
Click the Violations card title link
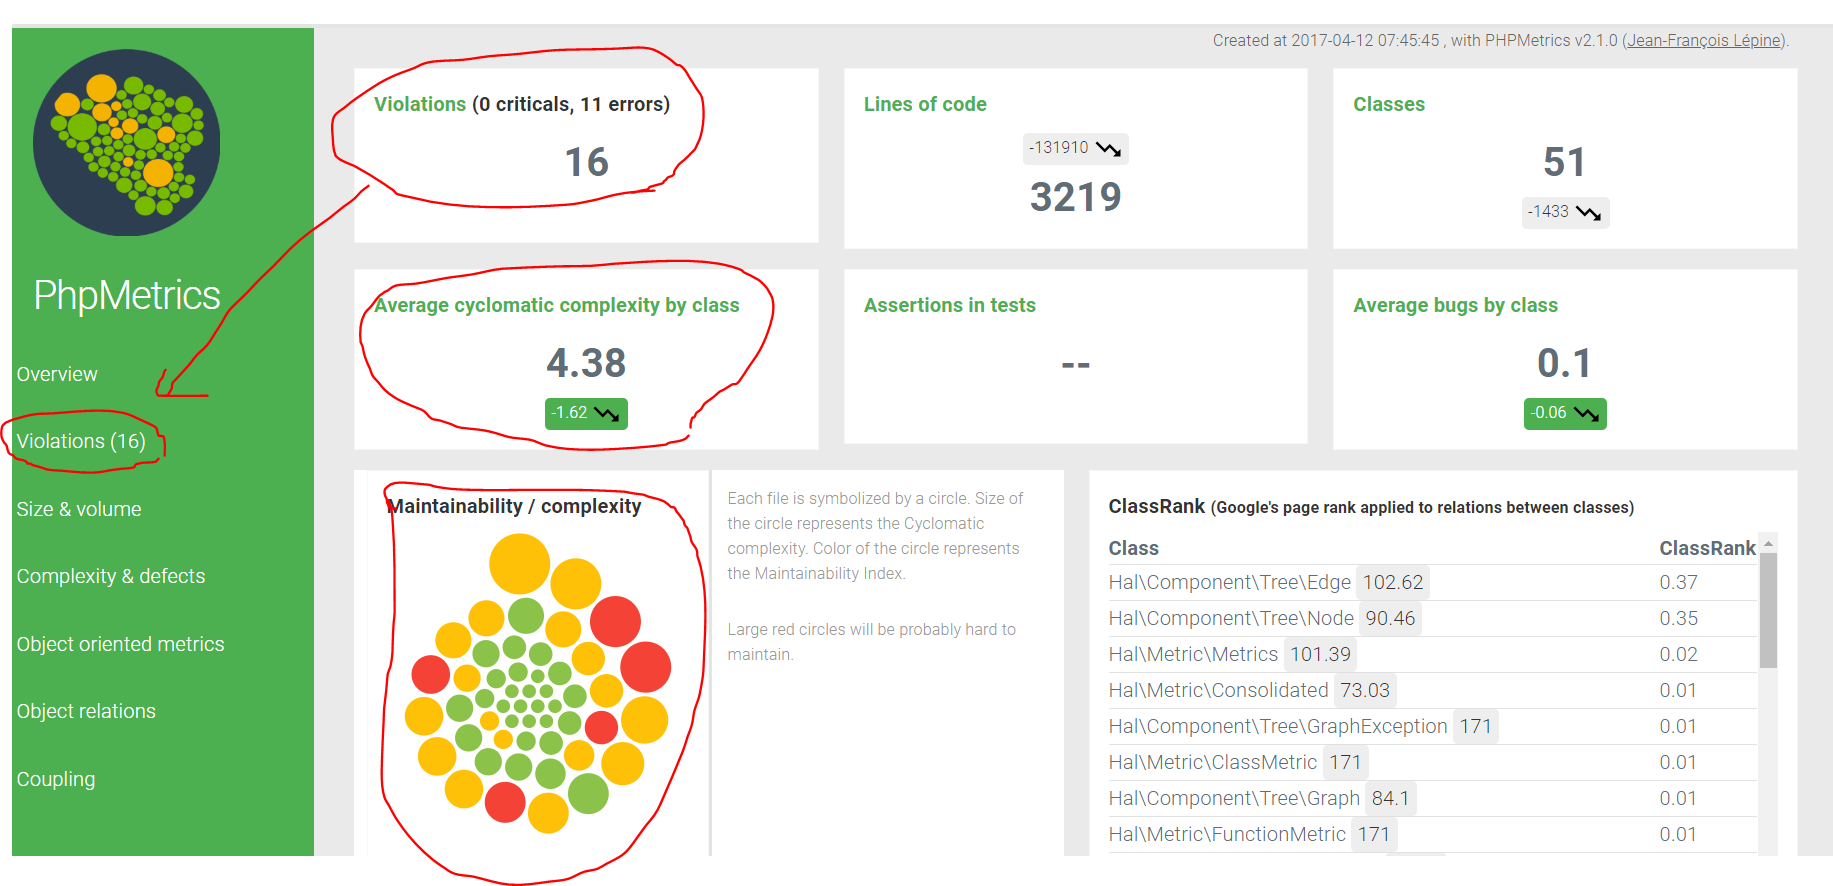coord(420,104)
